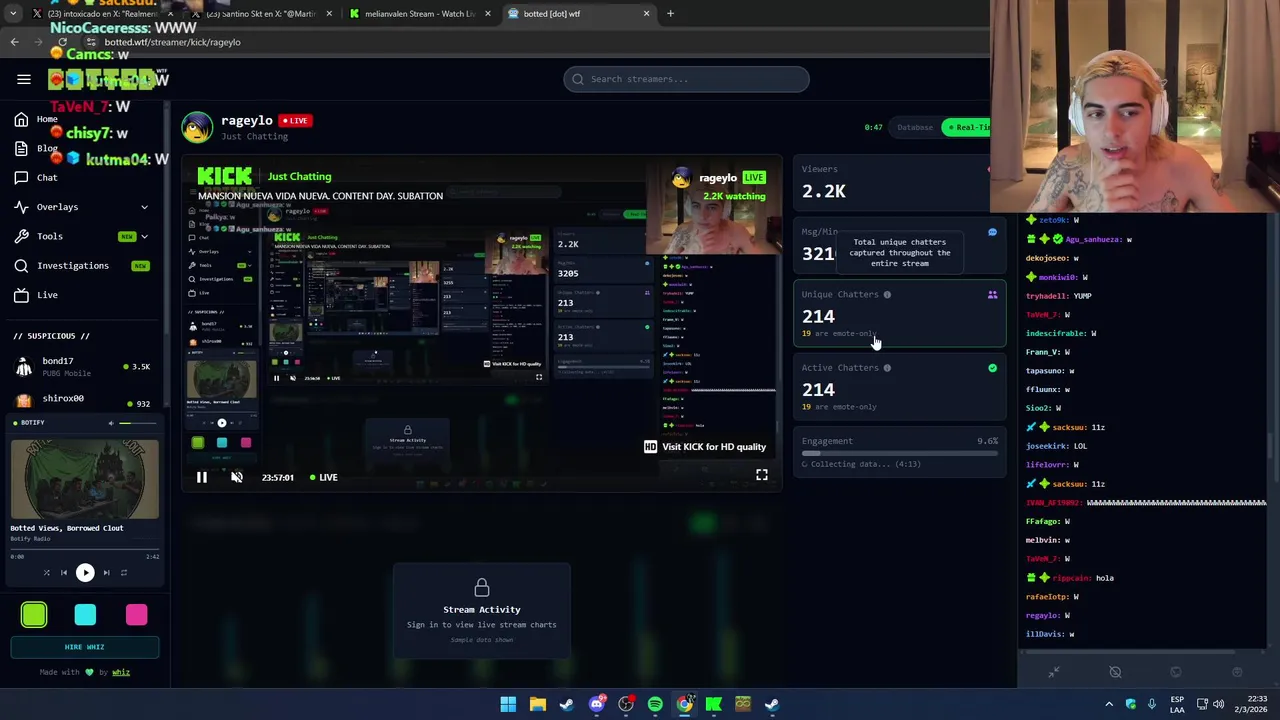
Task: Toggle the crossed-circle chat filter icon
Action: pyautogui.click(x=1115, y=672)
